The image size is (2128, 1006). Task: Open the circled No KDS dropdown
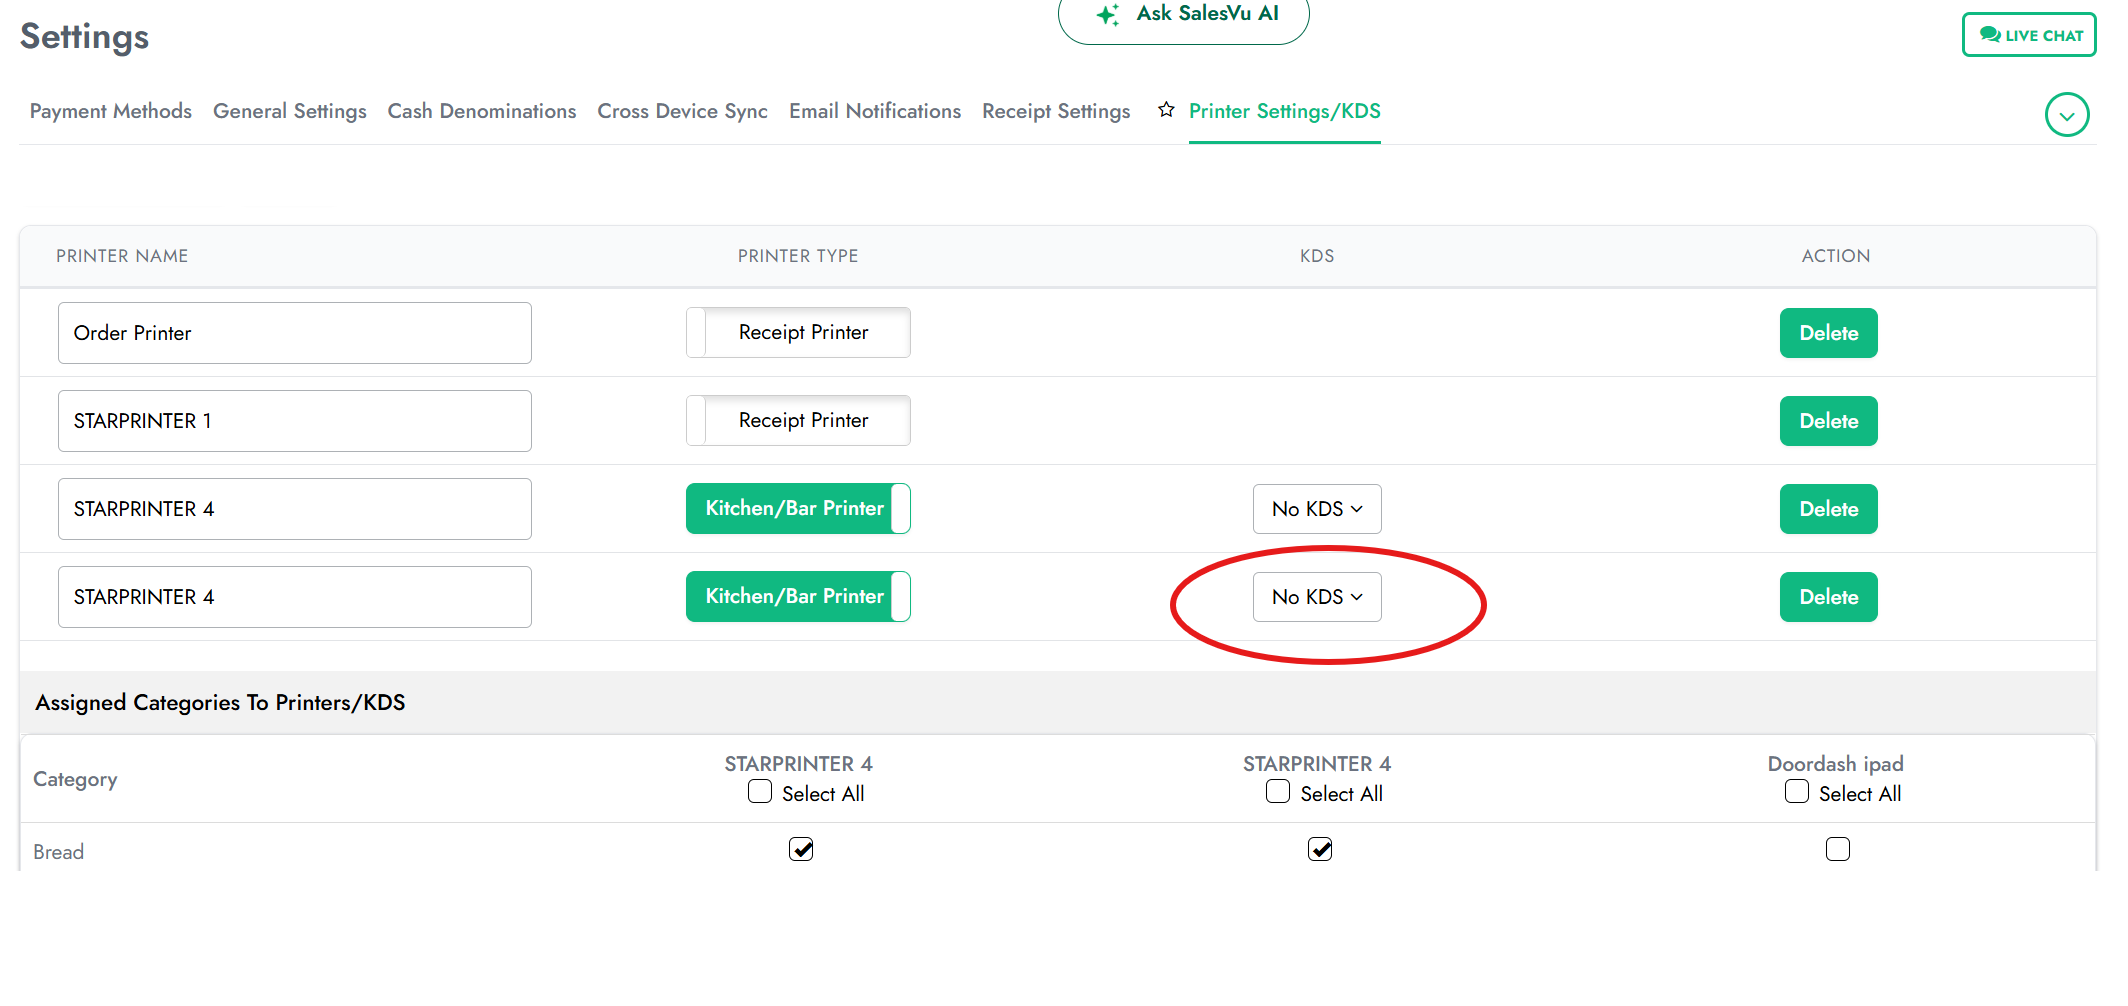[x=1317, y=597]
